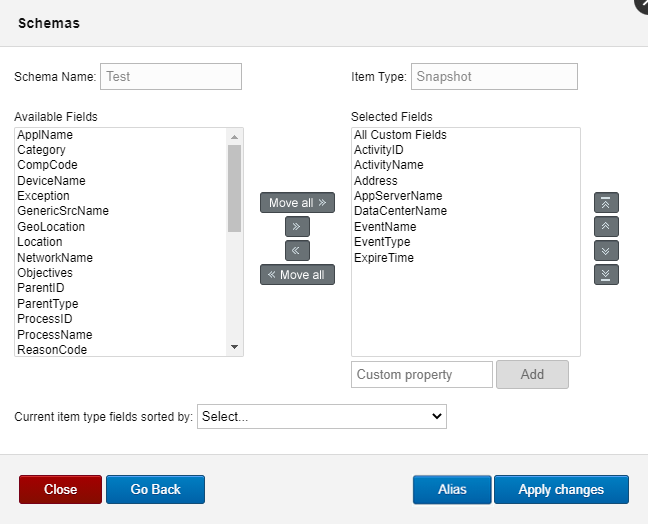Move the selected field to the top of the list
This screenshot has width=648, height=524.
606,202
